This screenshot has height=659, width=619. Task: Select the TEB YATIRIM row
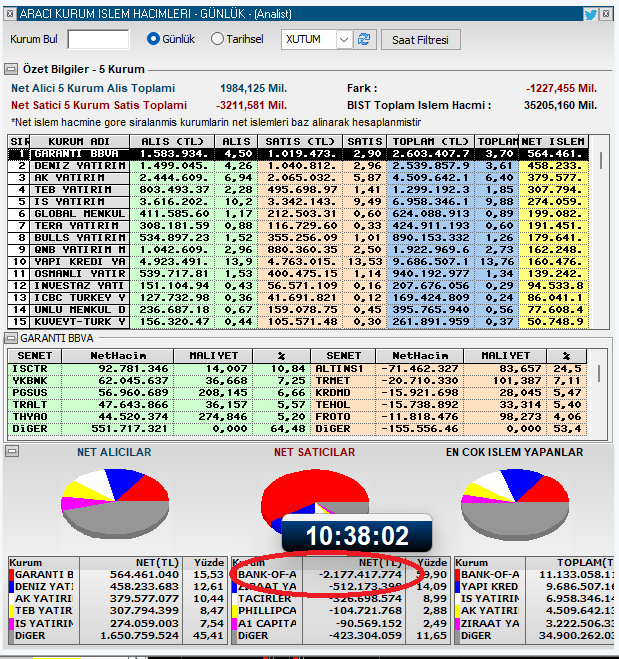pyautogui.click(x=298, y=190)
